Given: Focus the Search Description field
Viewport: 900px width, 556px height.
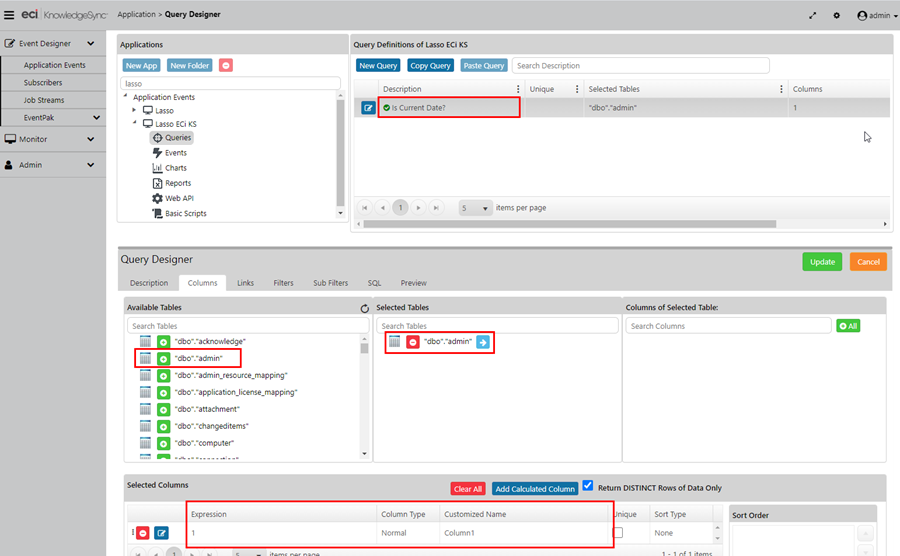Looking at the screenshot, I should pos(641,65).
